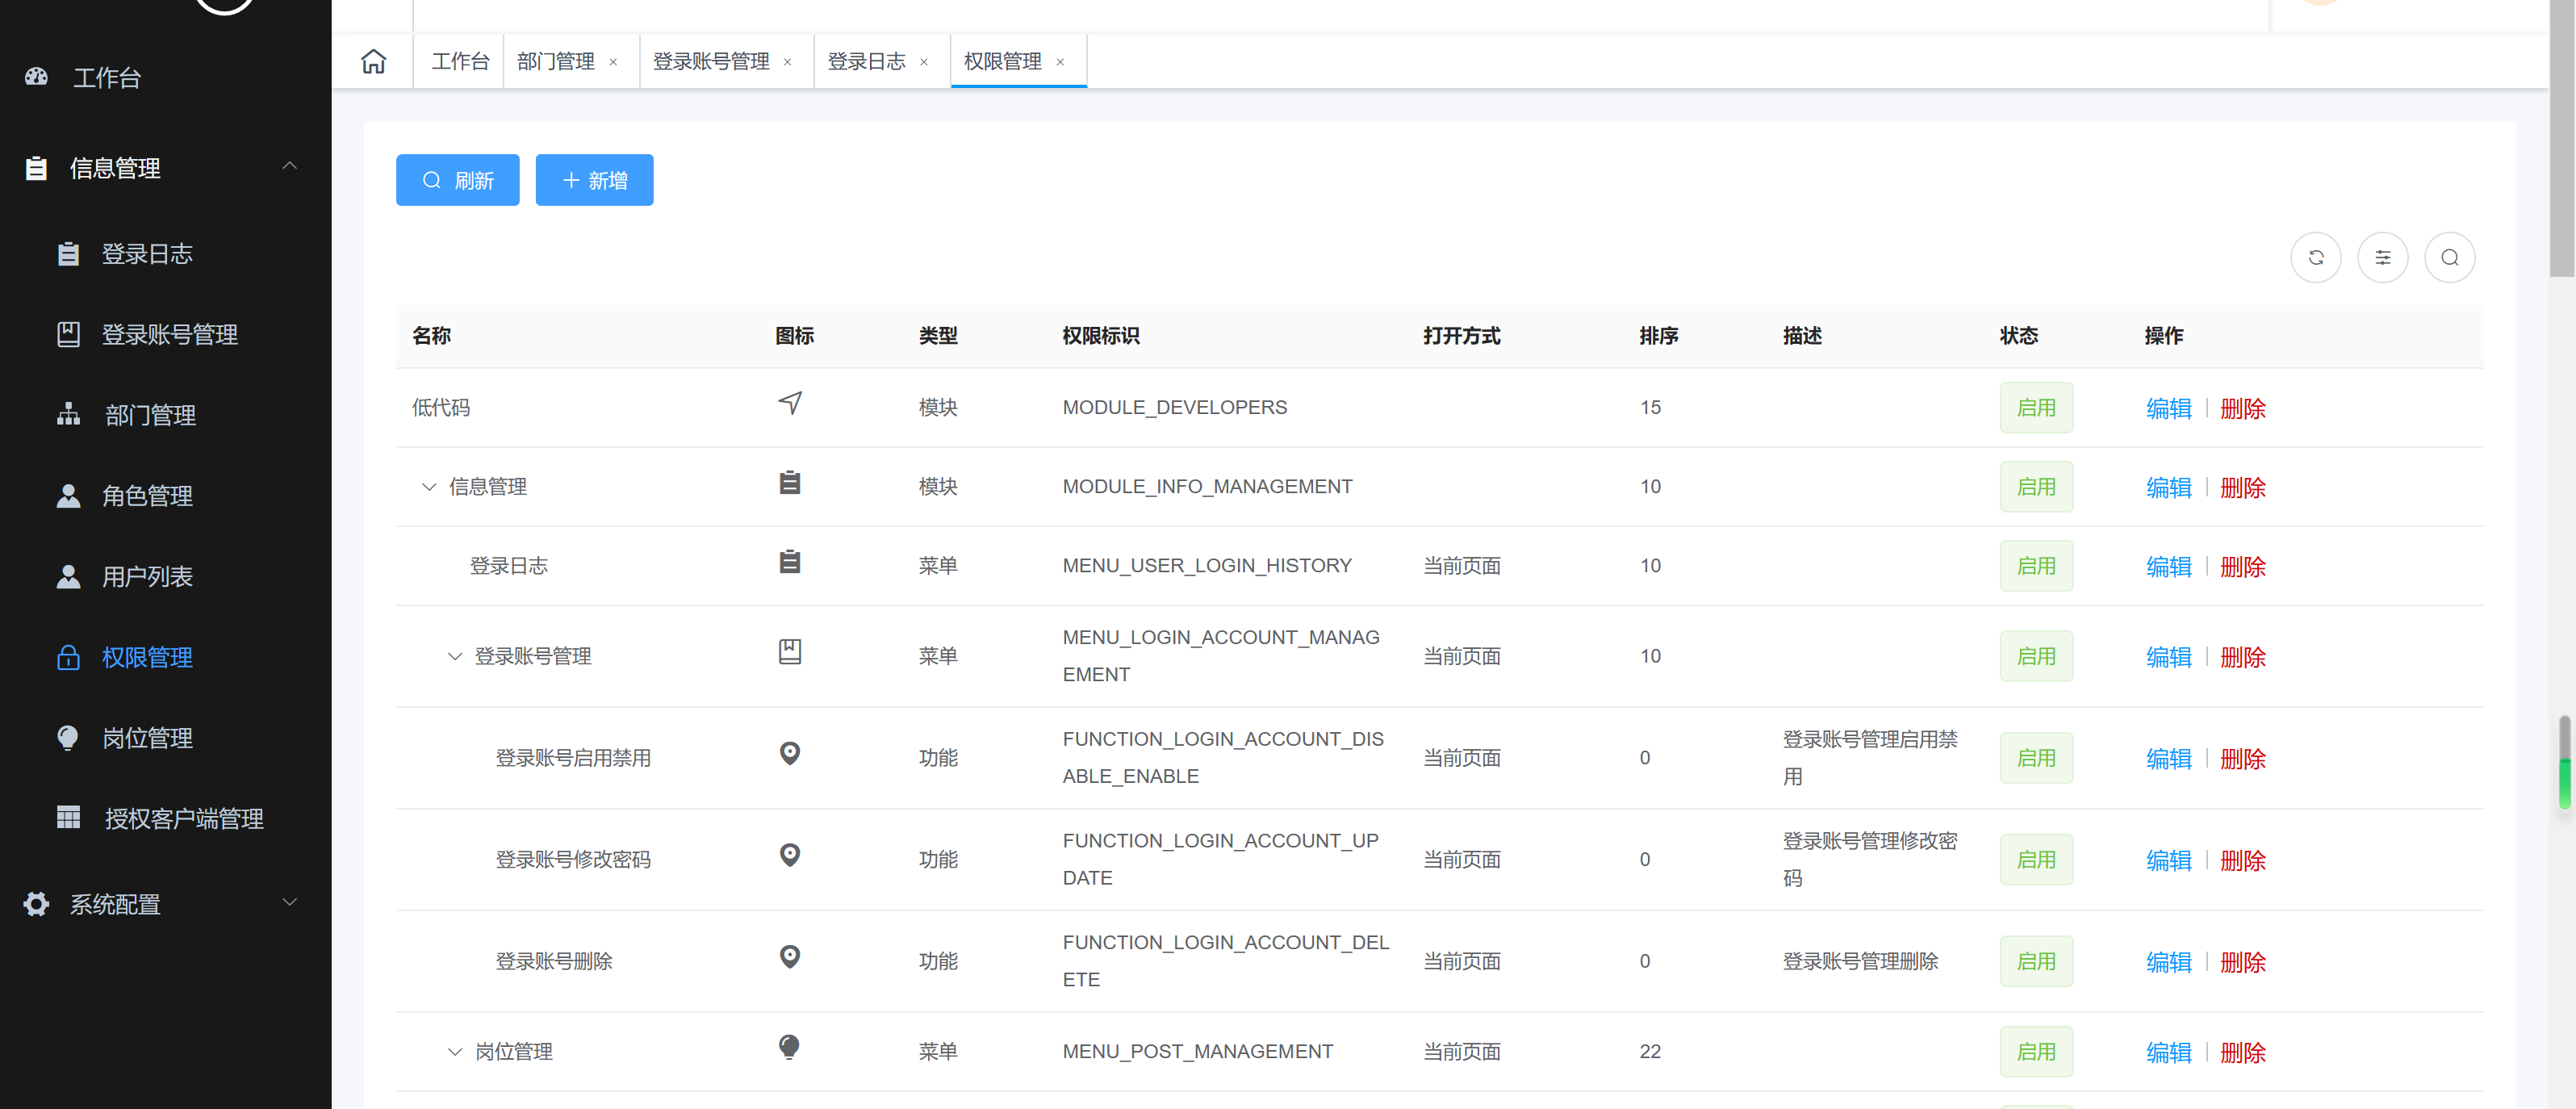The height and width of the screenshot is (1109, 2576).
Task: Click the arrow icon in the 低代码 row
Action: [x=790, y=403]
